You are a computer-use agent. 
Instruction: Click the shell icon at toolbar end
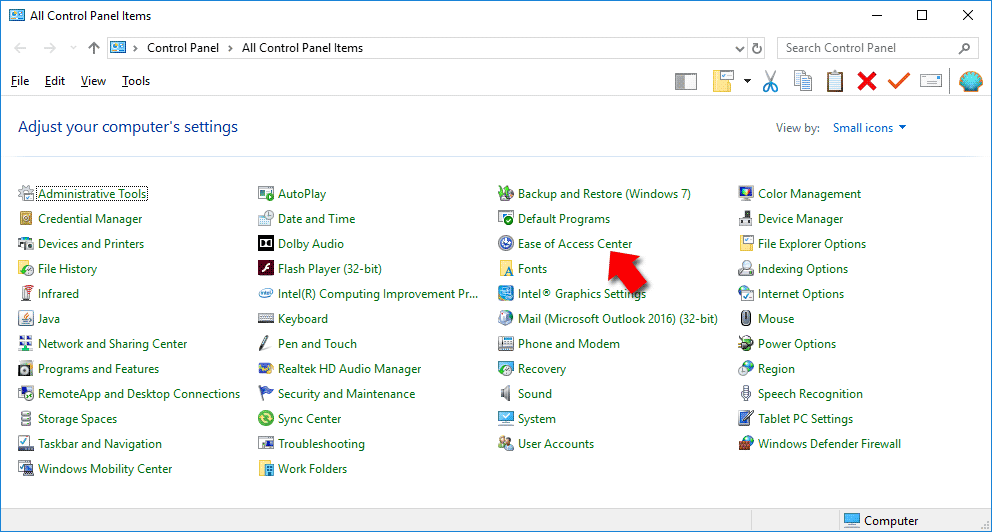click(x=970, y=81)
